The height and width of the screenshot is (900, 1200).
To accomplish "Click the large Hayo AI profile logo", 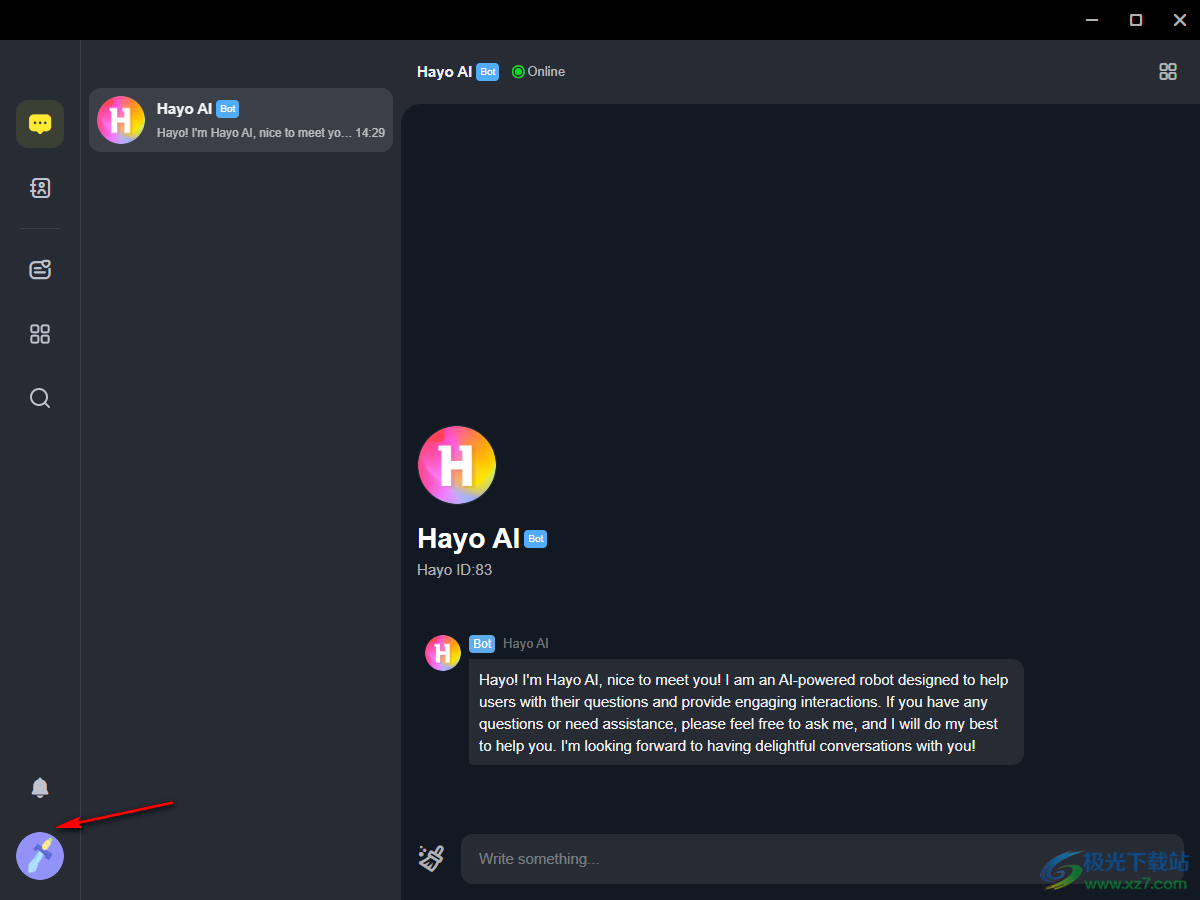I will tap(457, 465).
